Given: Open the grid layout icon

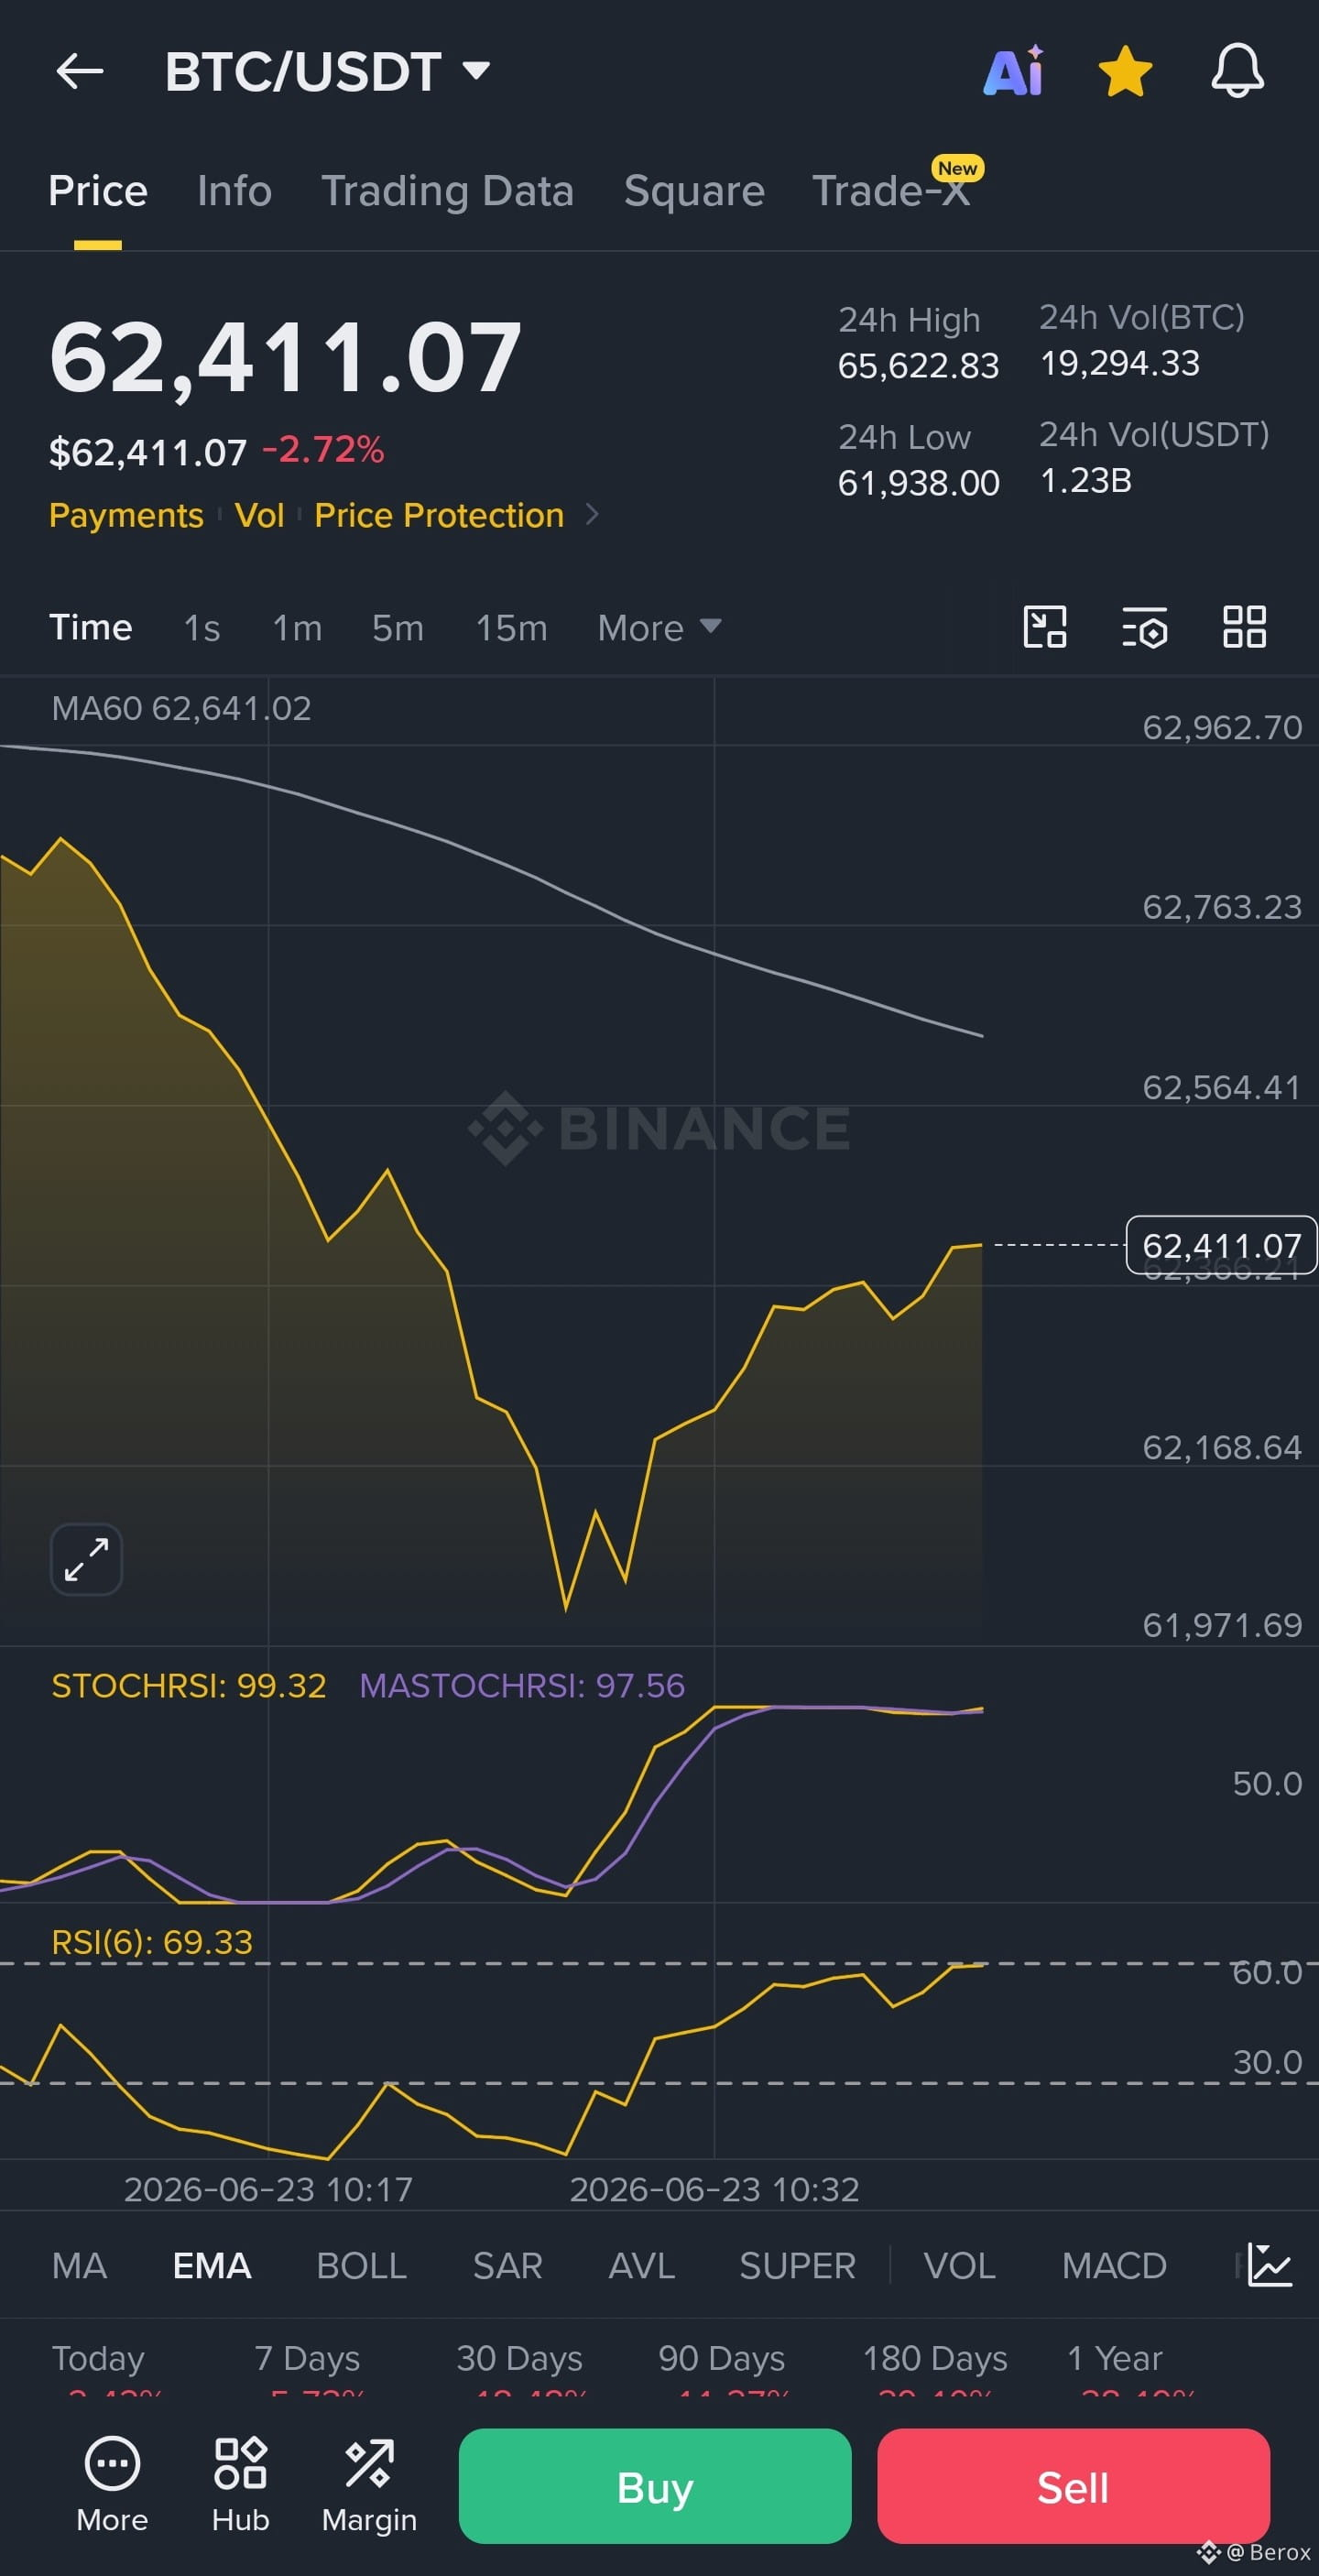Looking at the screenshot, I should click(x=1244, y=627).
